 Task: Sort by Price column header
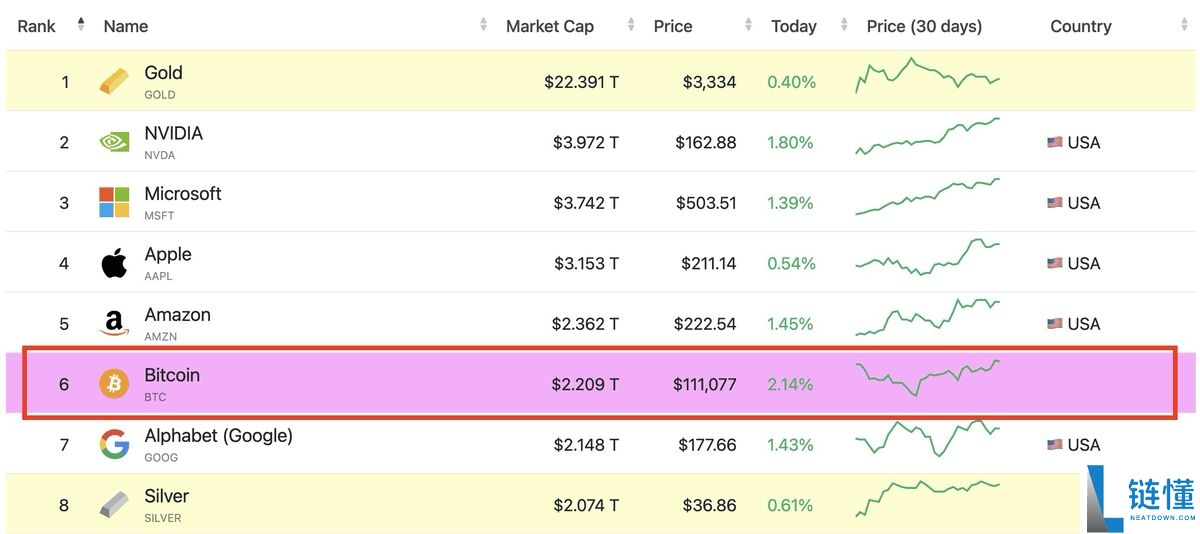(673, 26)
